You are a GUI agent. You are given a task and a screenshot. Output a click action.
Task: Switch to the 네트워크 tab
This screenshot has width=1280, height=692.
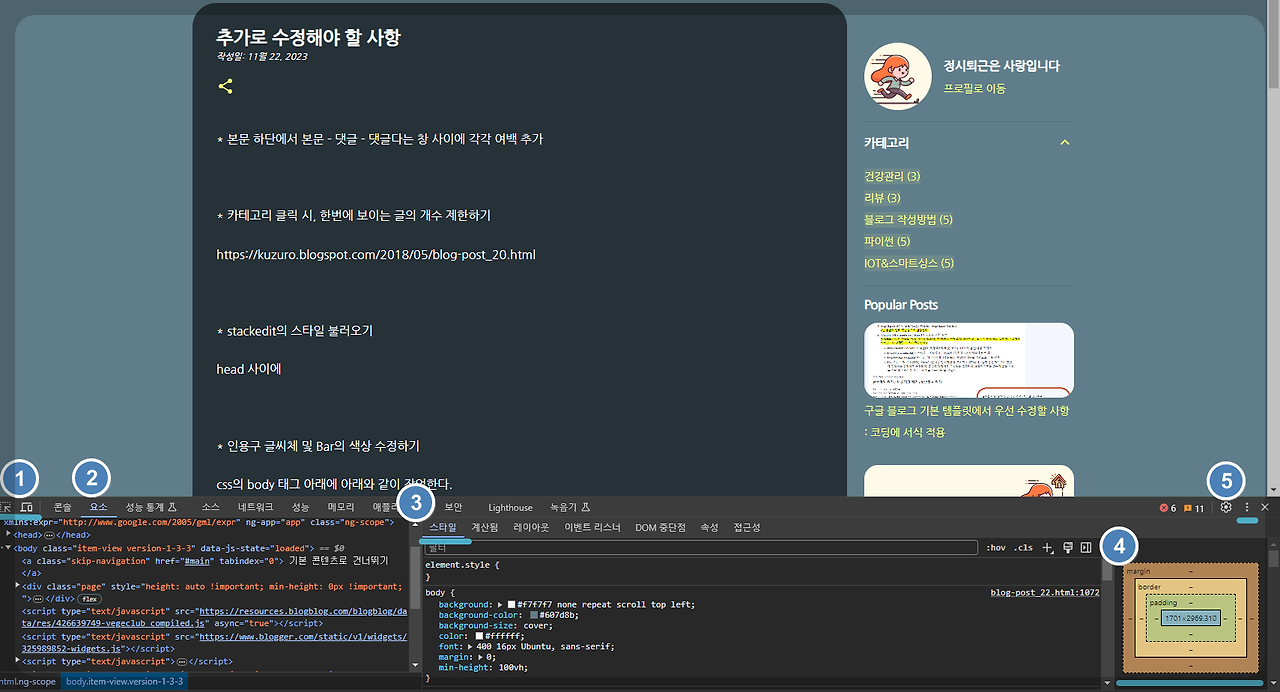256,508
